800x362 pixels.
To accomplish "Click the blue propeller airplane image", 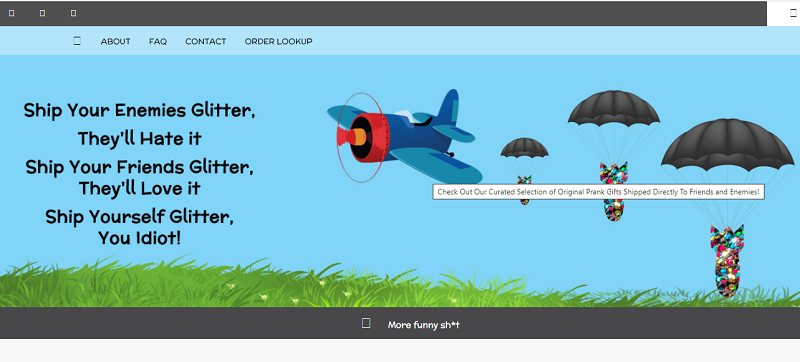I will coord(405,137).
